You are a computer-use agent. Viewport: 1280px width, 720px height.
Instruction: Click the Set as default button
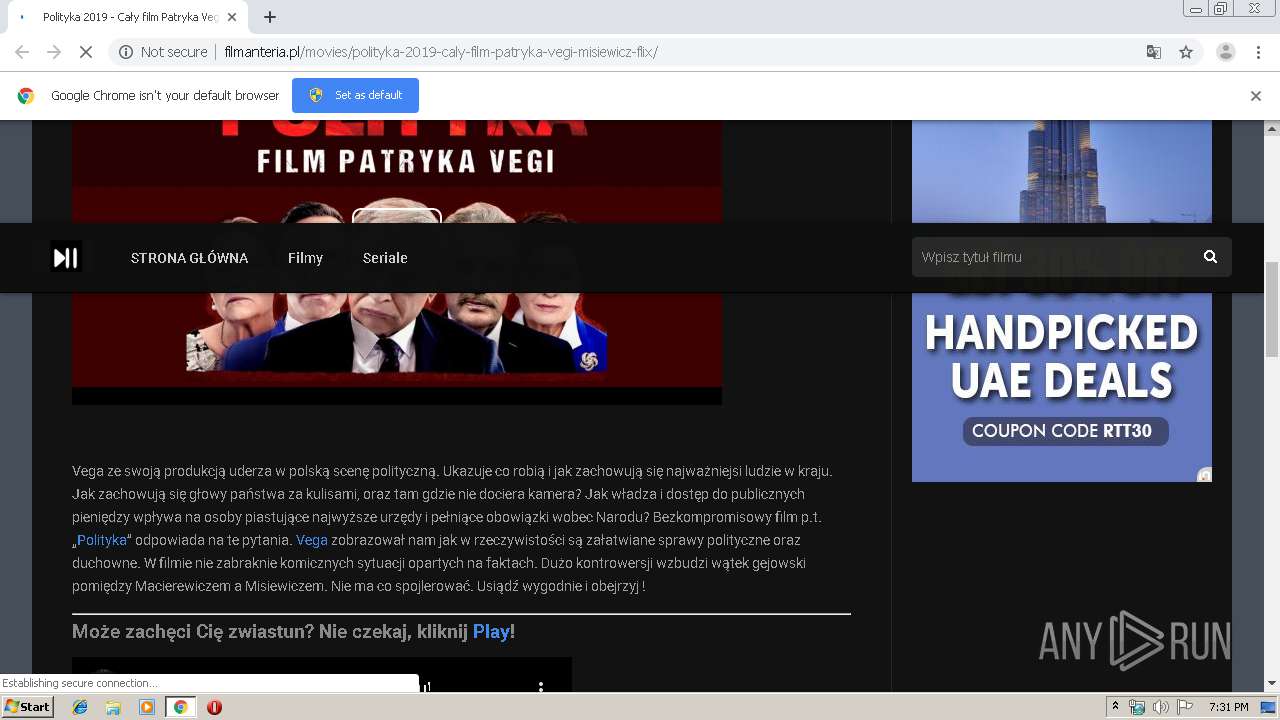355,95
